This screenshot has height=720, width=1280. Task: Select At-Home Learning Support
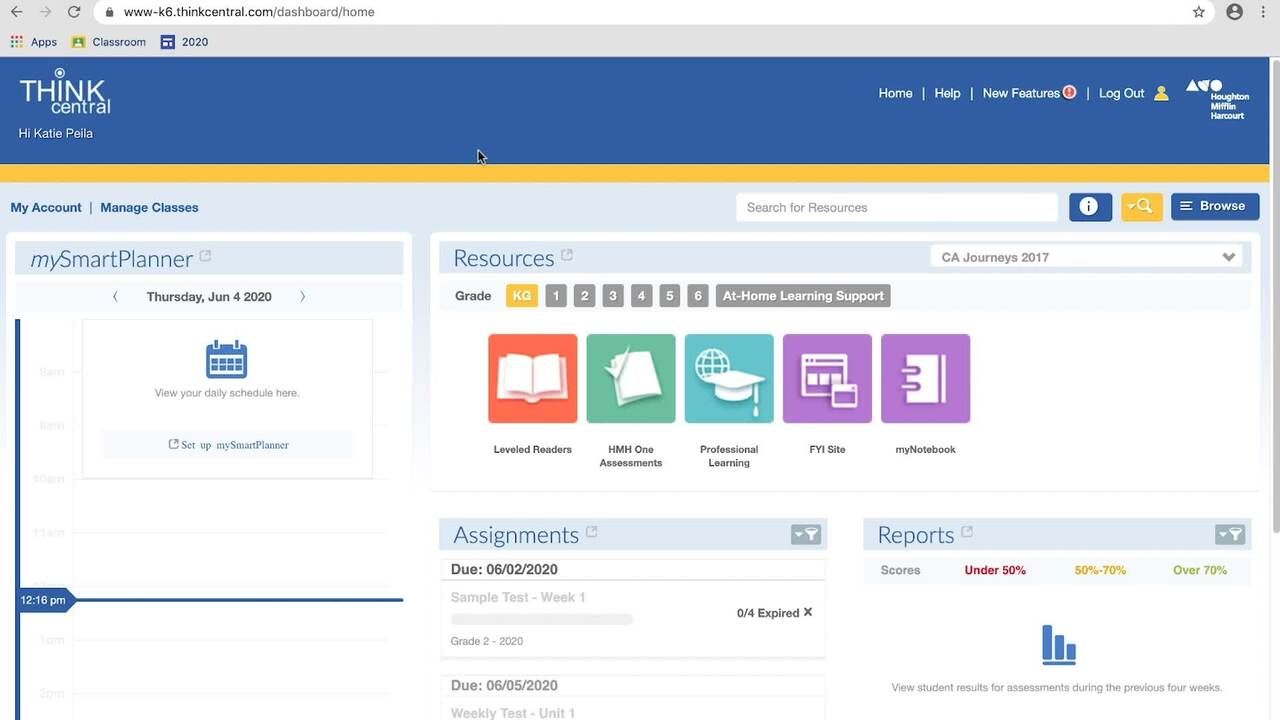803,296
